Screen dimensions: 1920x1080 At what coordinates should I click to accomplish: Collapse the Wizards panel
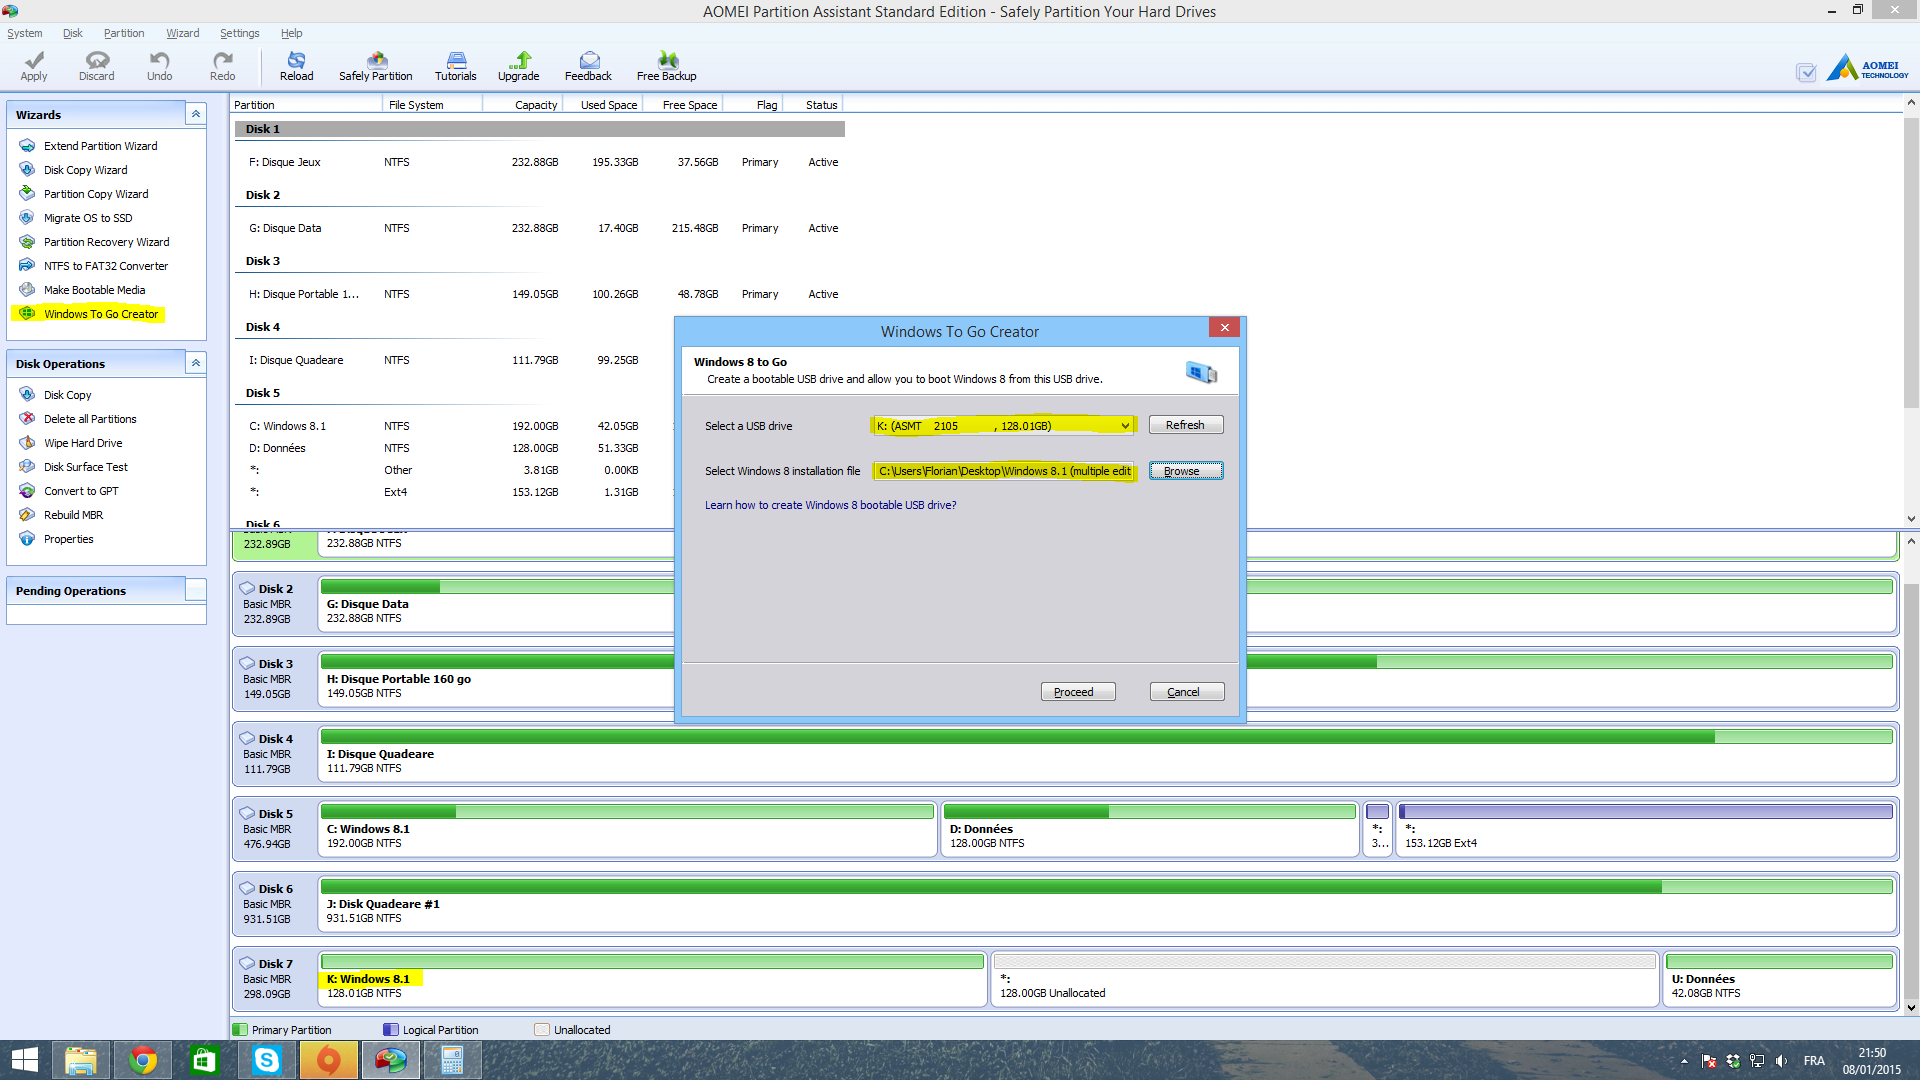click(196, 114)
